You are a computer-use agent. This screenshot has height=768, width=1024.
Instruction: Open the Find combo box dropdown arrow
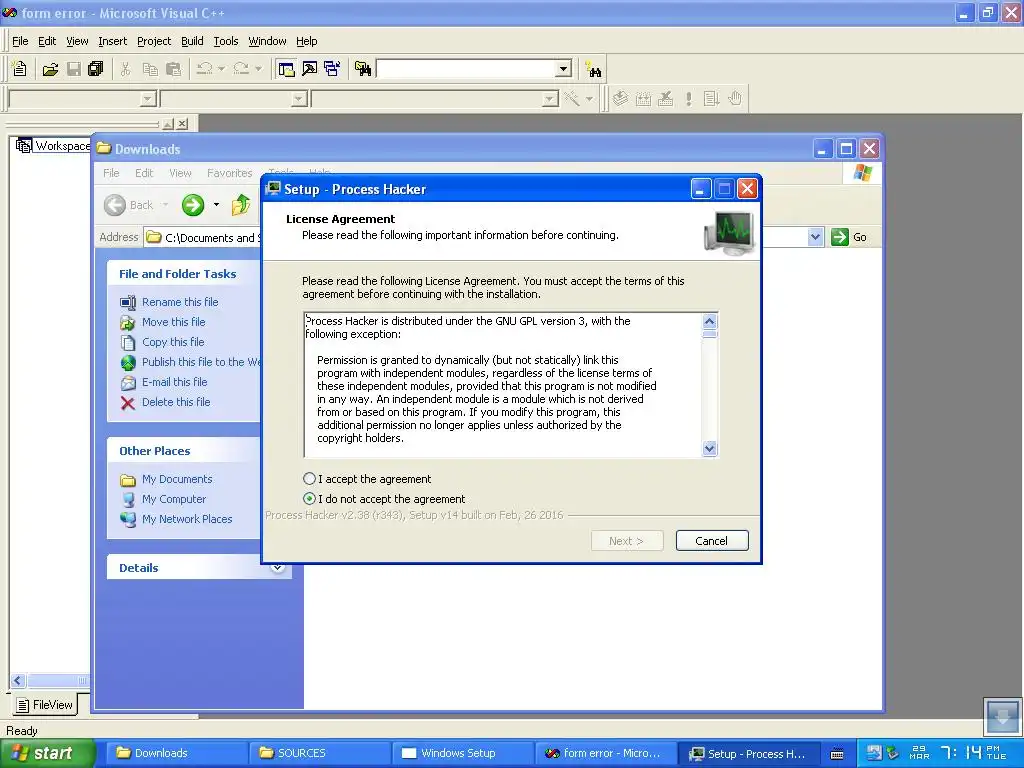(564, 69)
